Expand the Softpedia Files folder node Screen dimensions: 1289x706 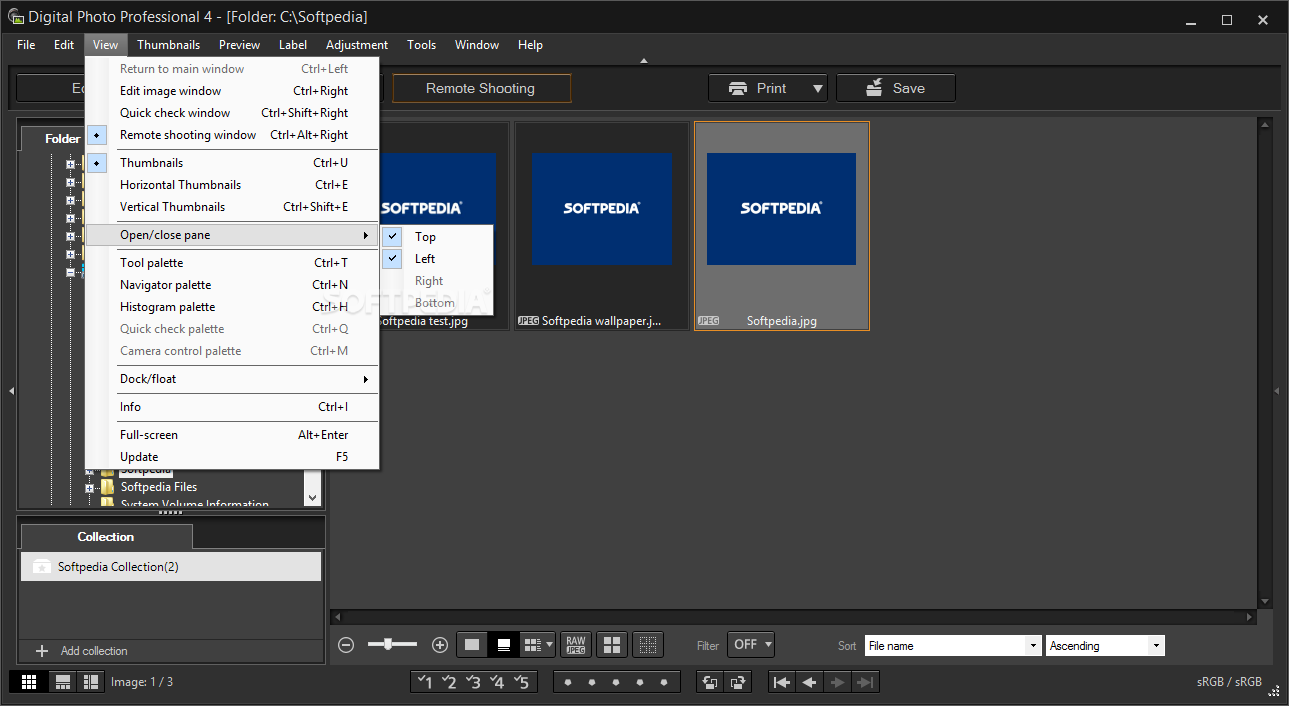coord(89,488)
